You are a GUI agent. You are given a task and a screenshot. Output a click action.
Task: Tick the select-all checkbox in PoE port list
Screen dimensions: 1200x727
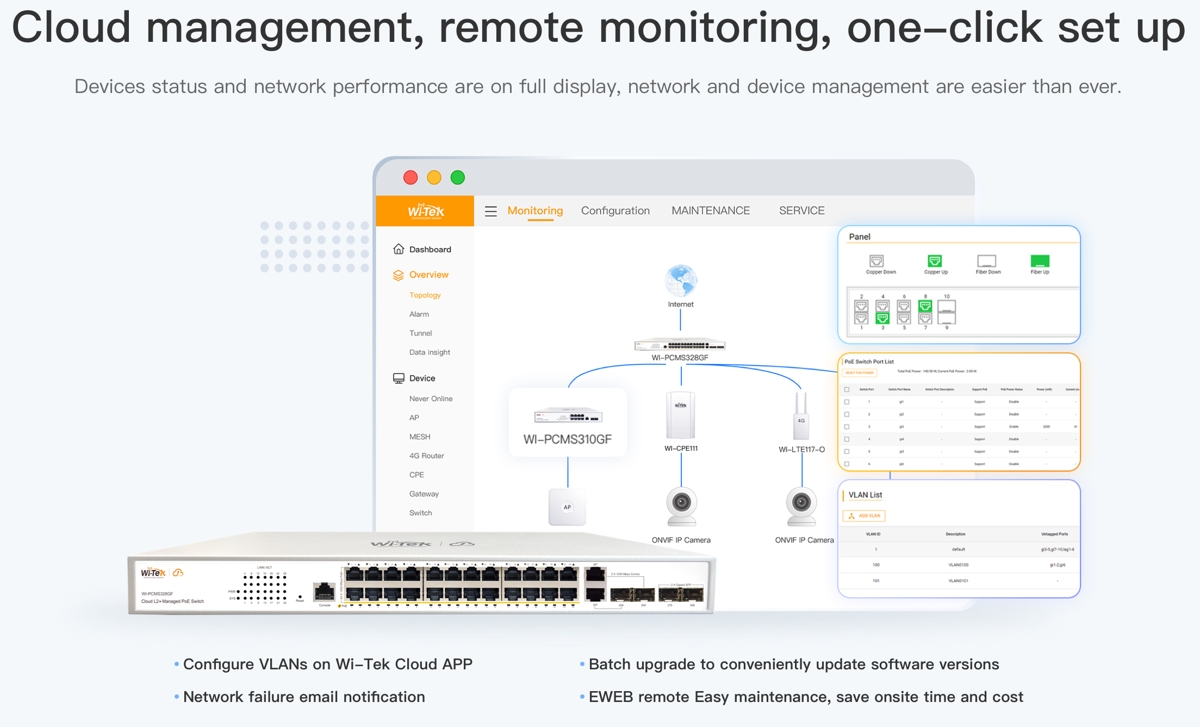click(x=847, y=388)
